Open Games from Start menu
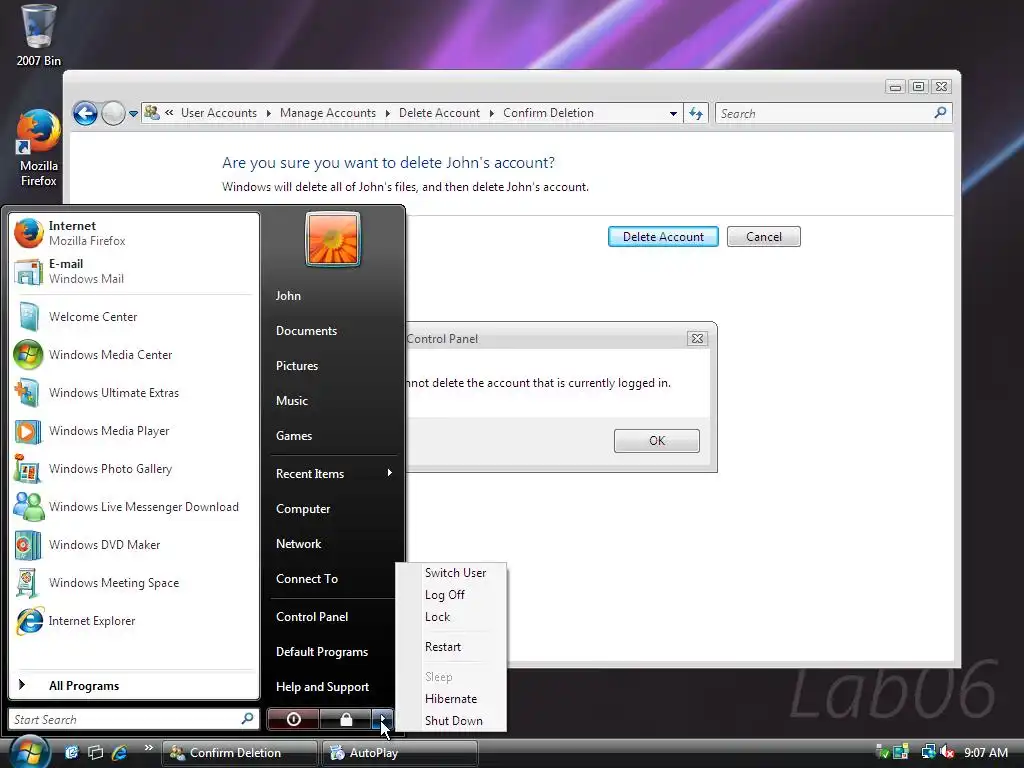The height and width of the screenshot is (768, 1024). click(334, 436)
